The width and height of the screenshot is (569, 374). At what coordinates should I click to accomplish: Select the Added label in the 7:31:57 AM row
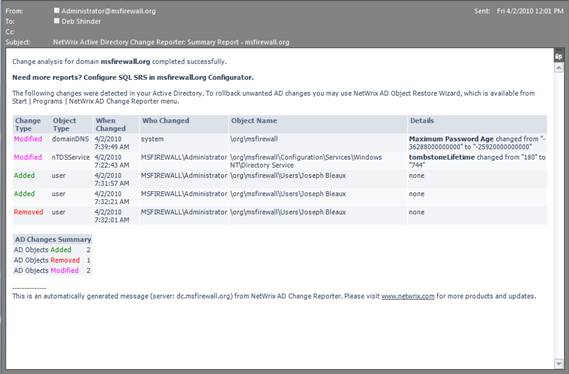pyautogui.click(x=24, y=176)
